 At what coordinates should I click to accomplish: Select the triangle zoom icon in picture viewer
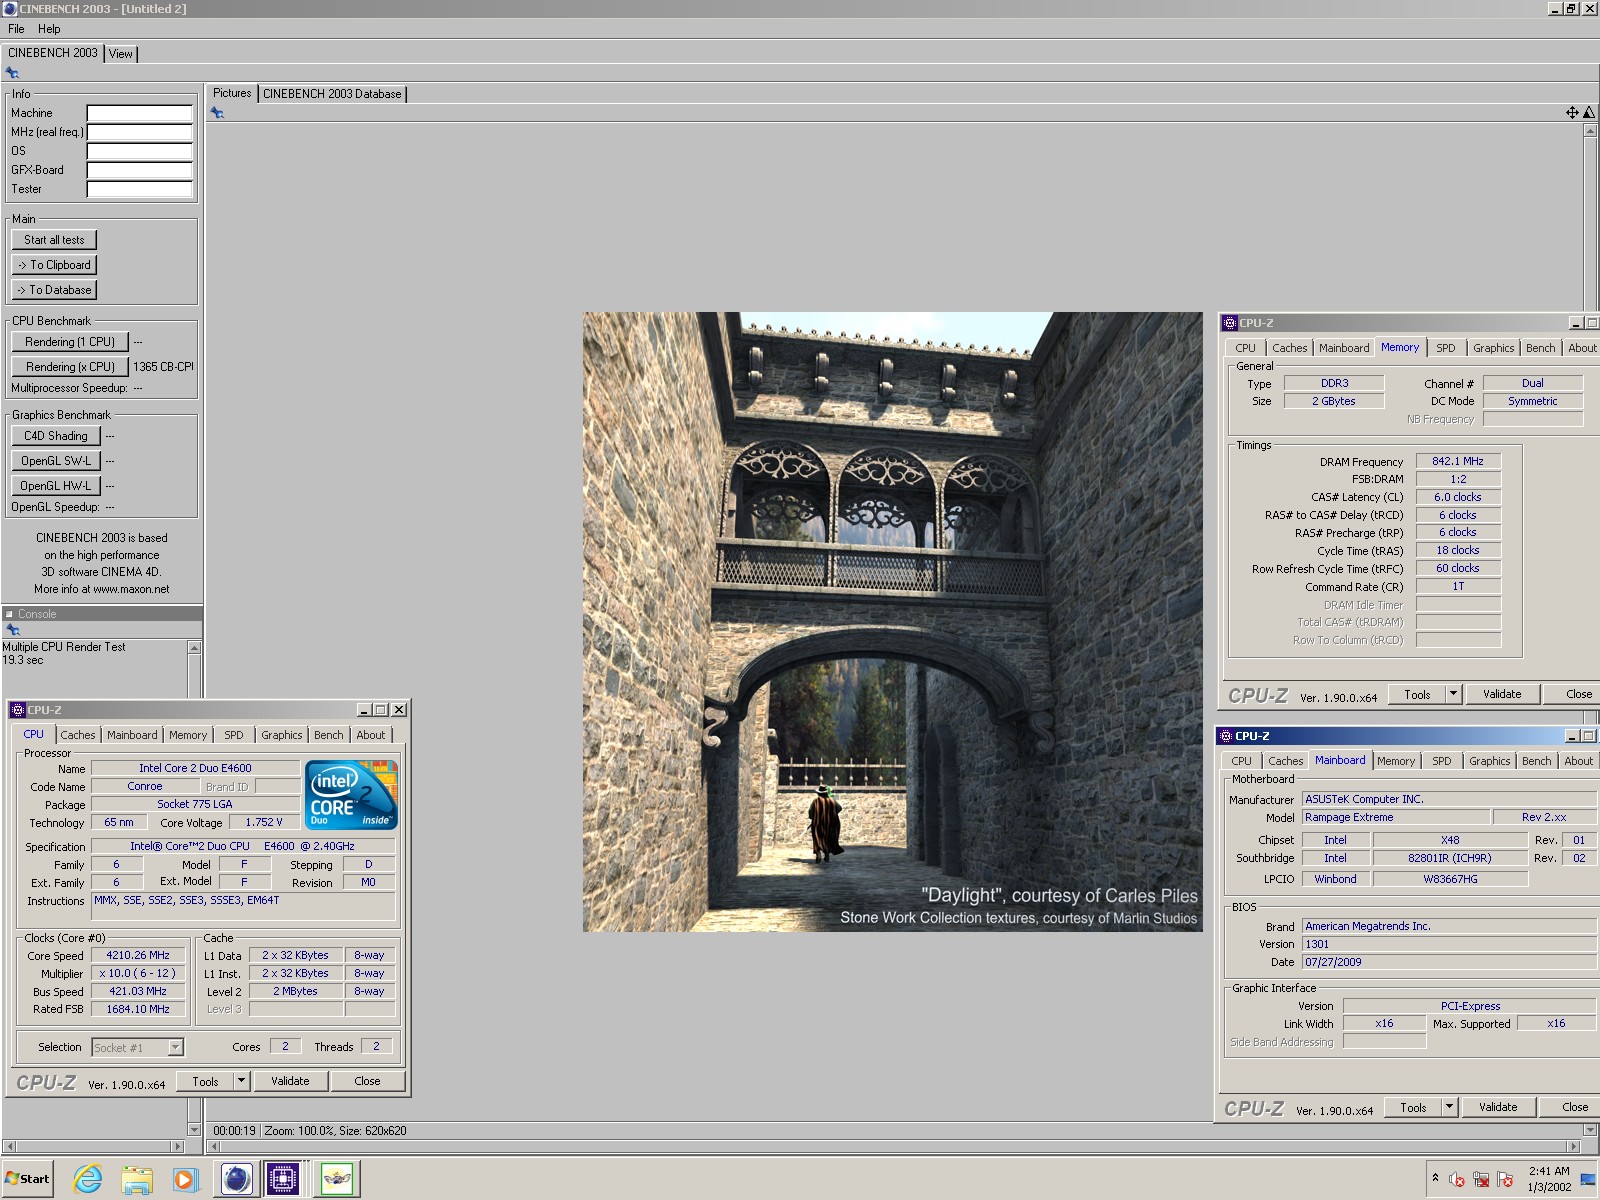pyautogui.click(x=1589, y=113)
